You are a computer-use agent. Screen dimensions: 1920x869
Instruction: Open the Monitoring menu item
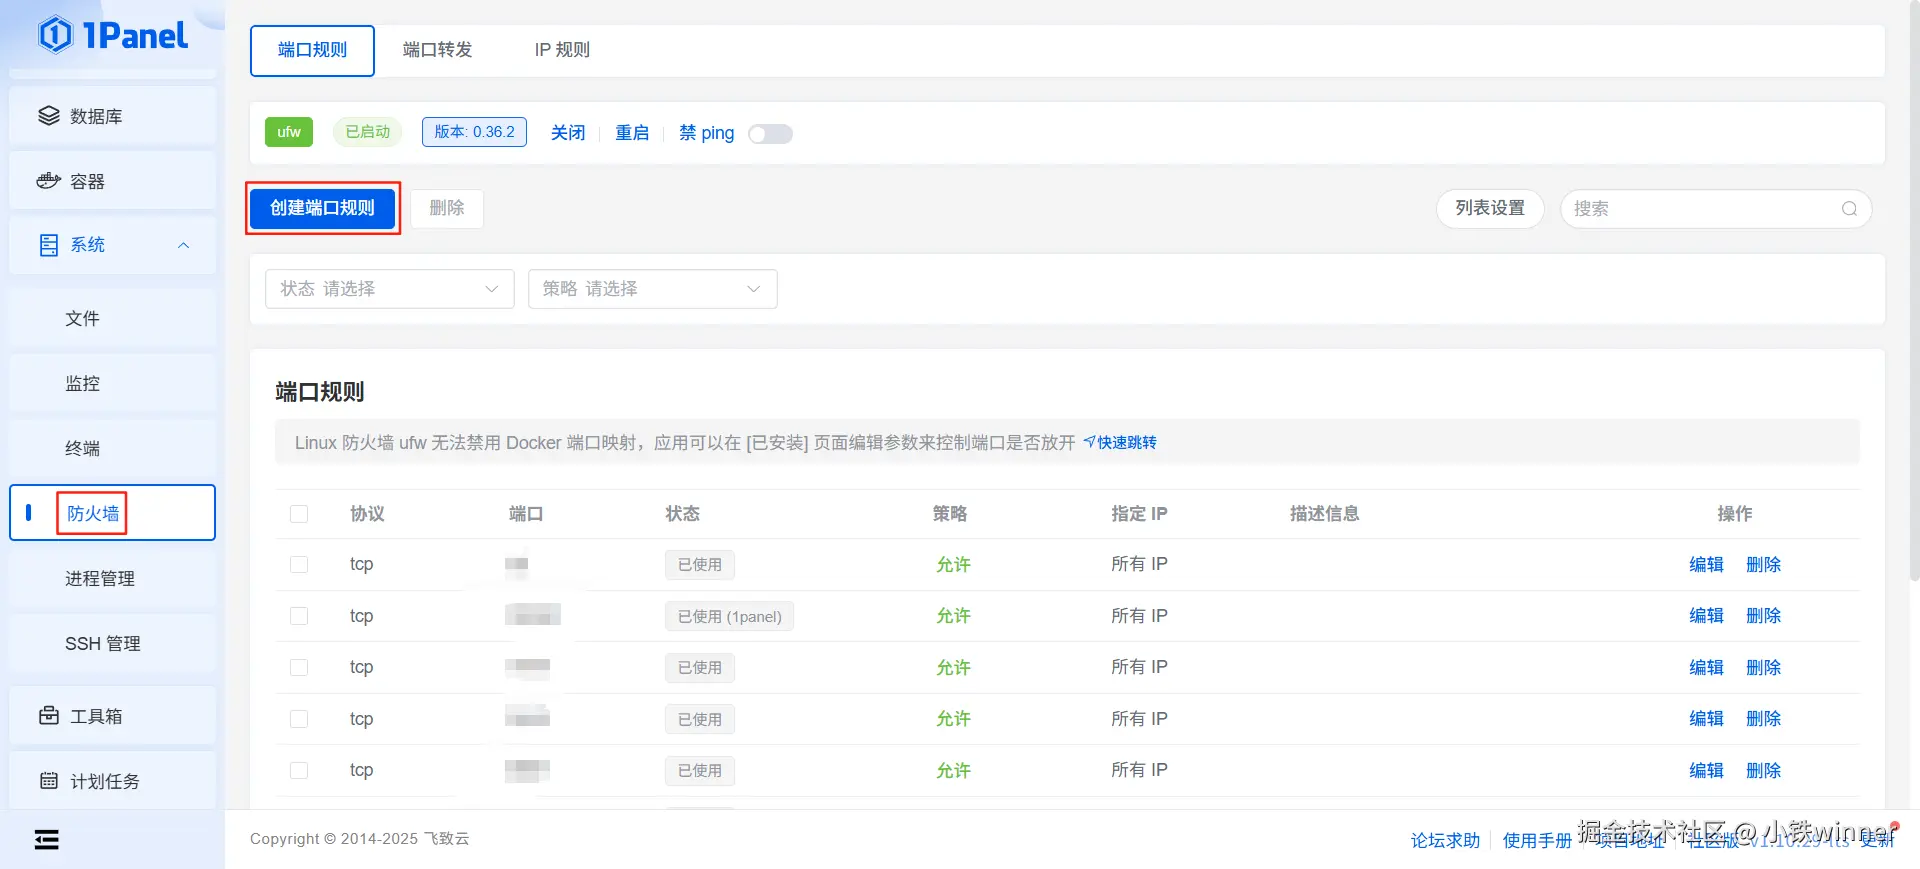(x=113, y=383)
